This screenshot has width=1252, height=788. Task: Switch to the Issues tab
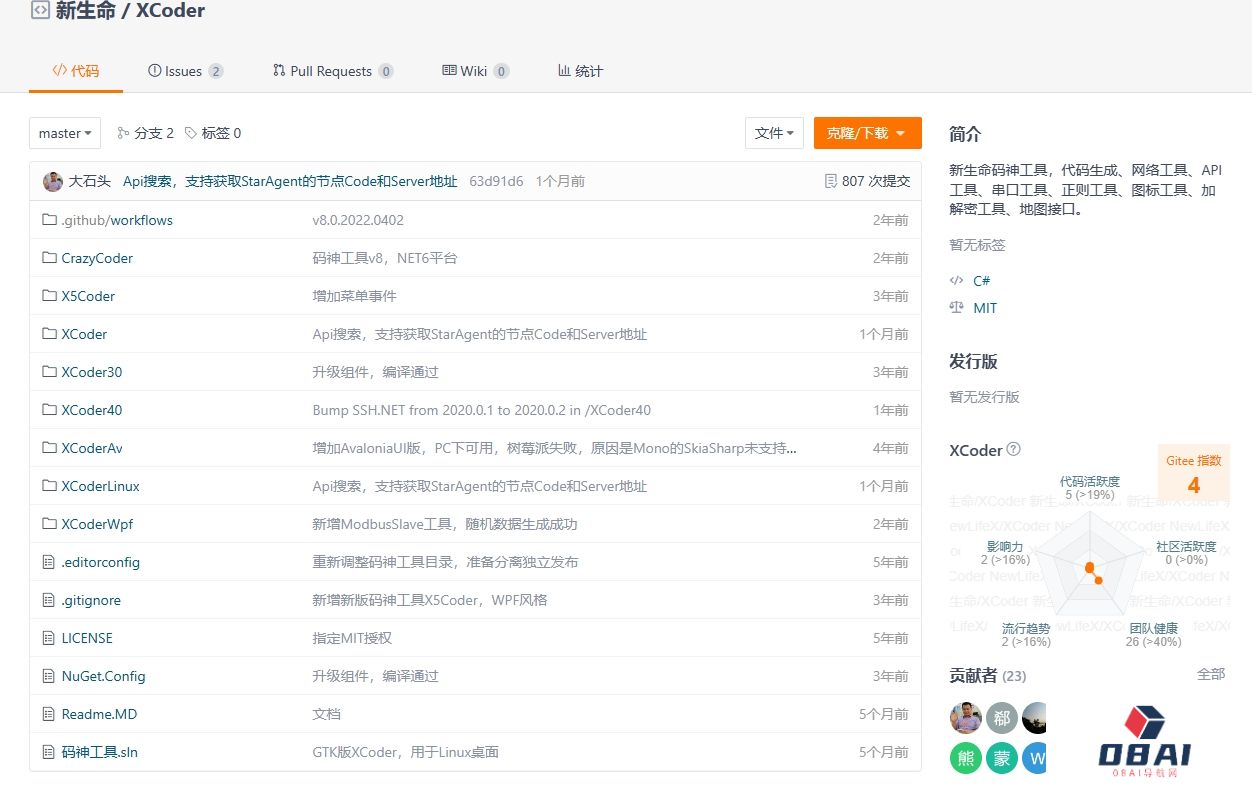click(185, 71)
